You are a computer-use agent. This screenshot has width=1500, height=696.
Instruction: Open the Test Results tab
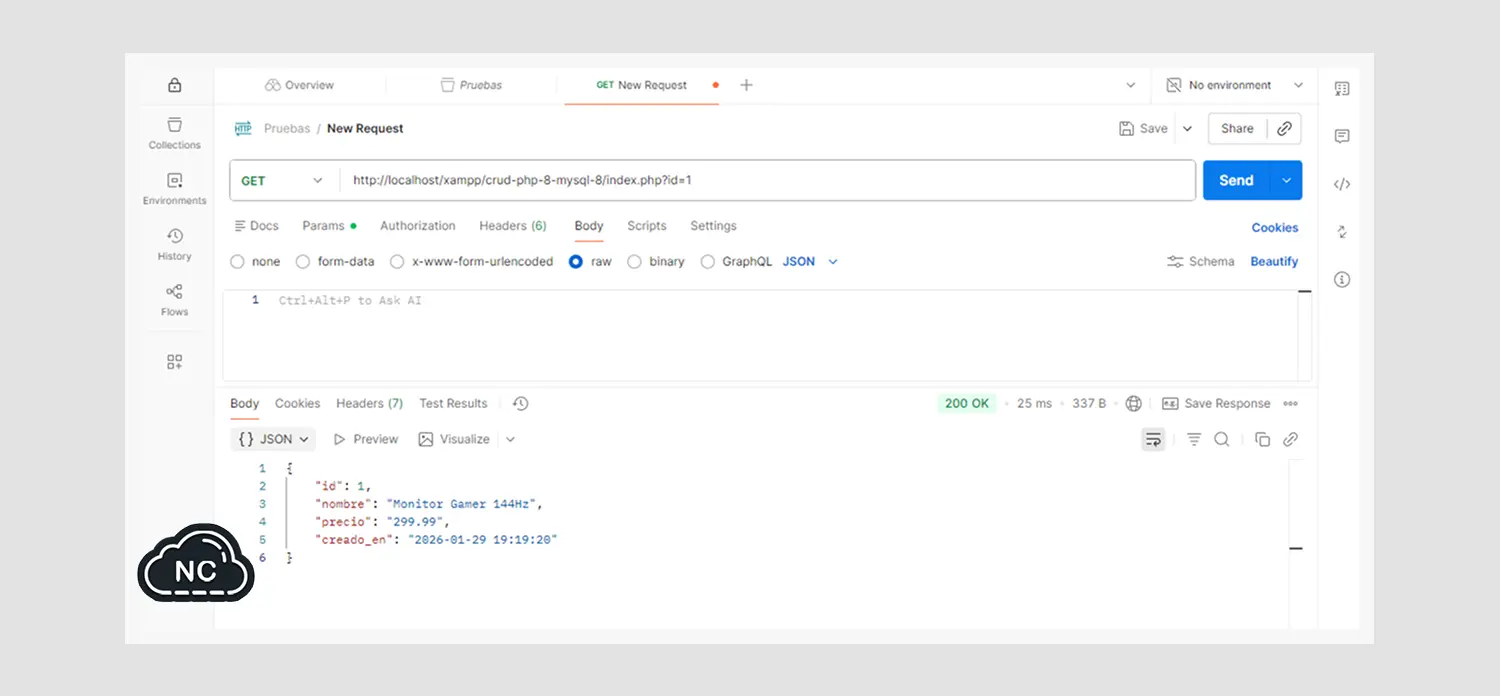tap(453, 404)
